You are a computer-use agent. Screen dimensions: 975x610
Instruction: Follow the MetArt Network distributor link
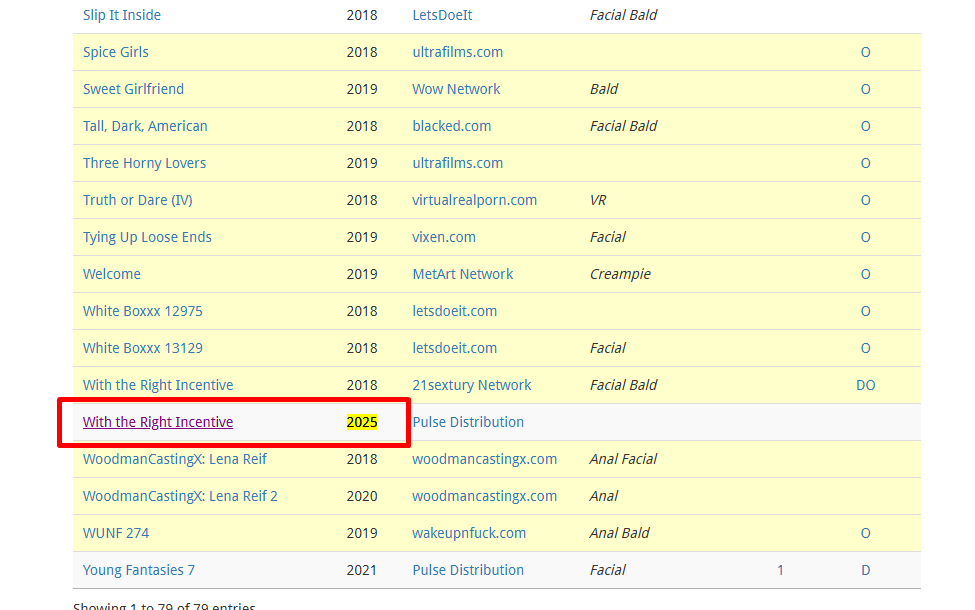point(463,274)
